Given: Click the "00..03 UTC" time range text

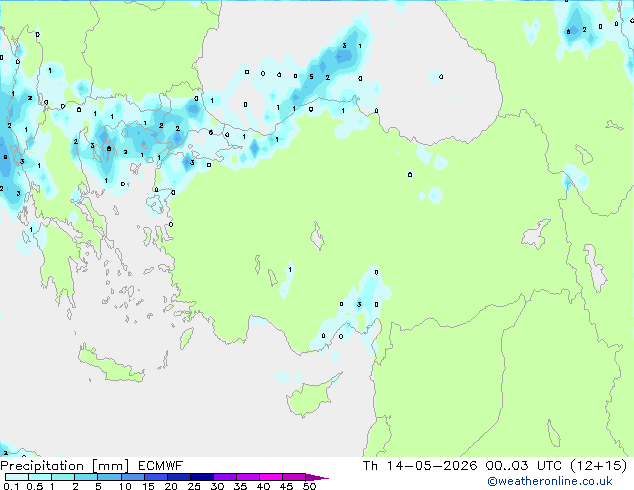Looking at the screenshot, I should (524, 466).
